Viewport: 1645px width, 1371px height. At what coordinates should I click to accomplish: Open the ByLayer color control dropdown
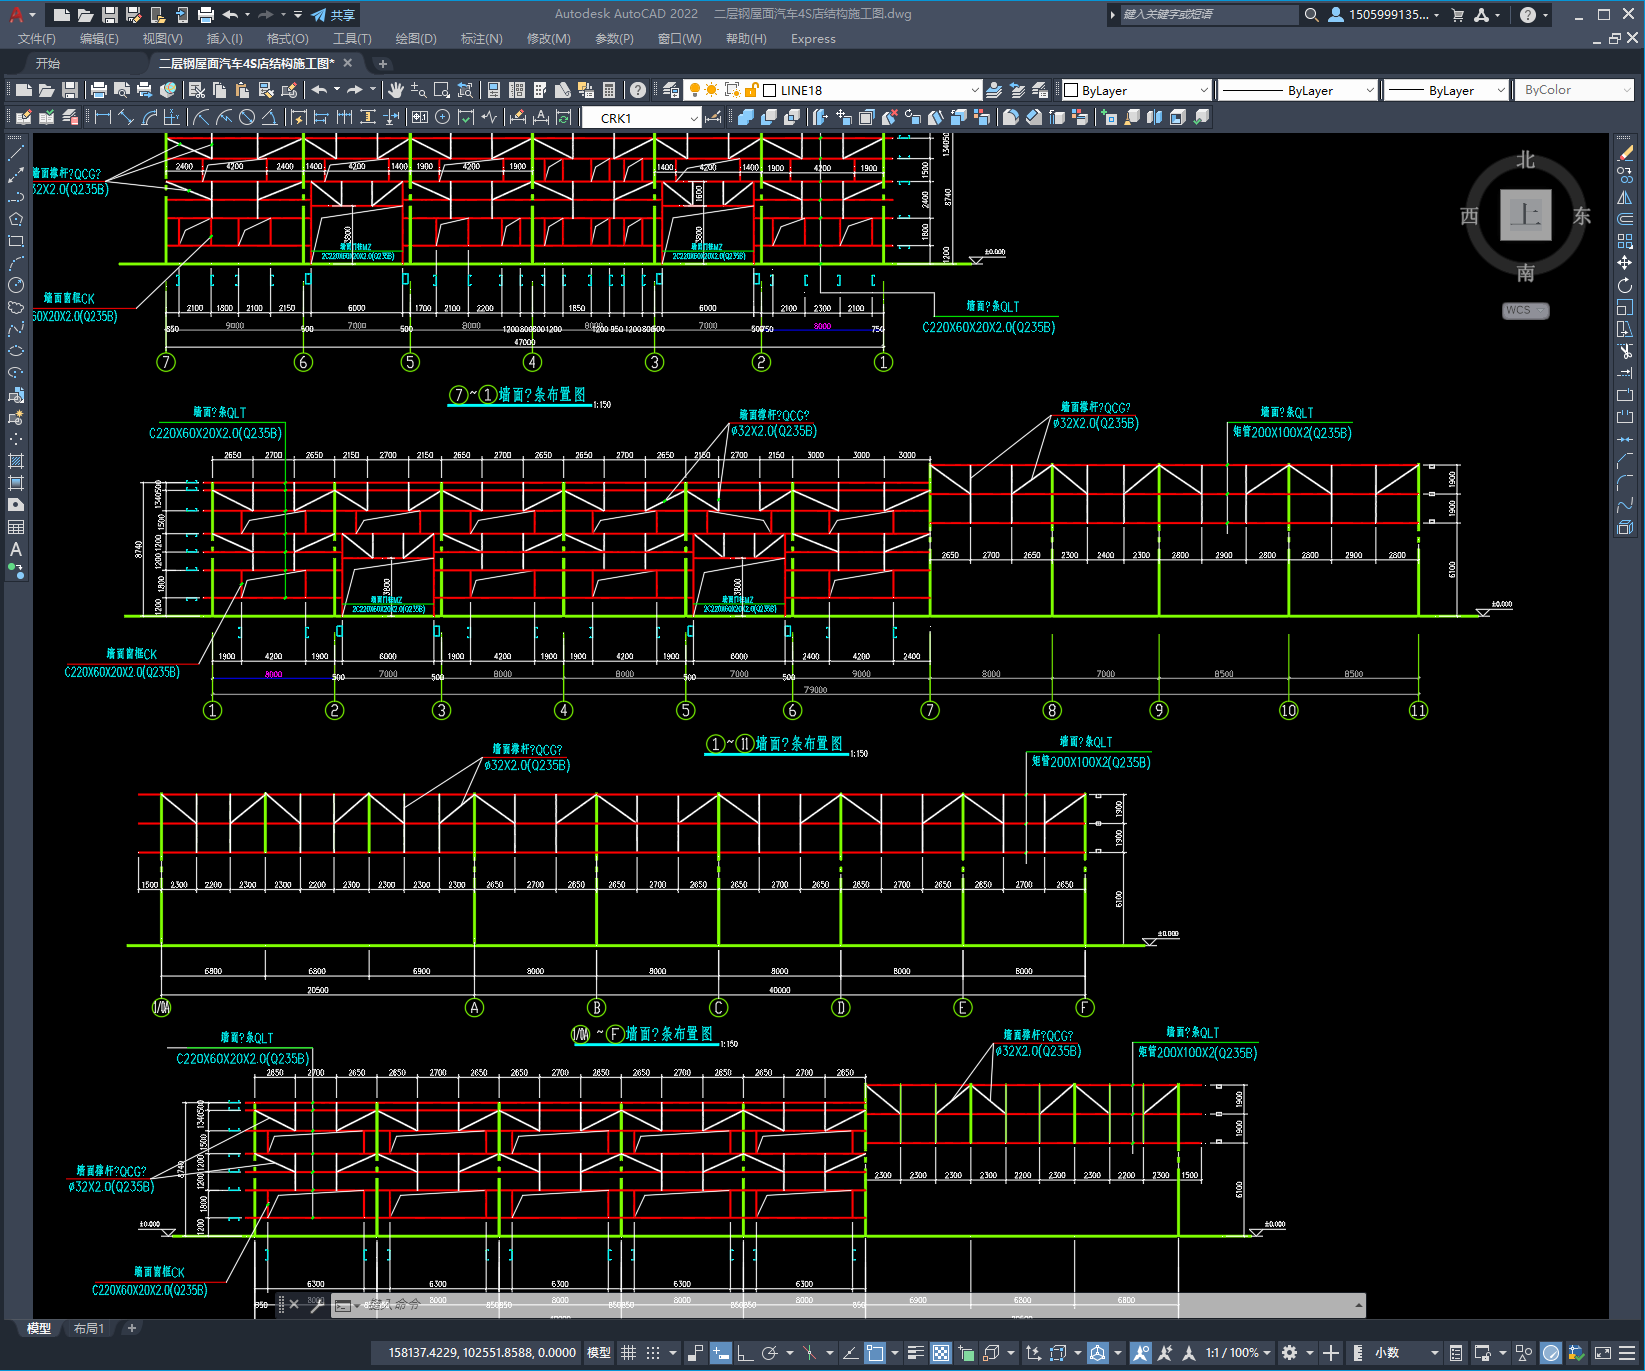(1136, 90)
